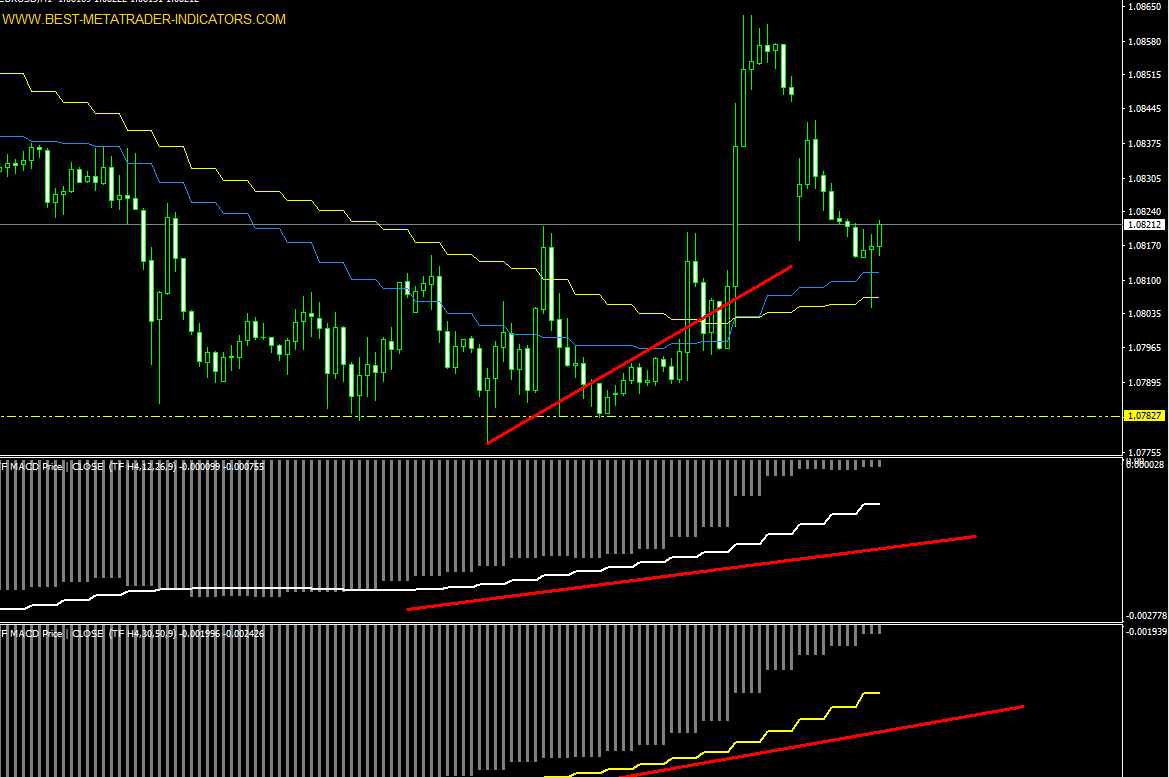Click the 1.08170 price scale value
This screenshot has height=777, width=1169.
pos(1144,245)
